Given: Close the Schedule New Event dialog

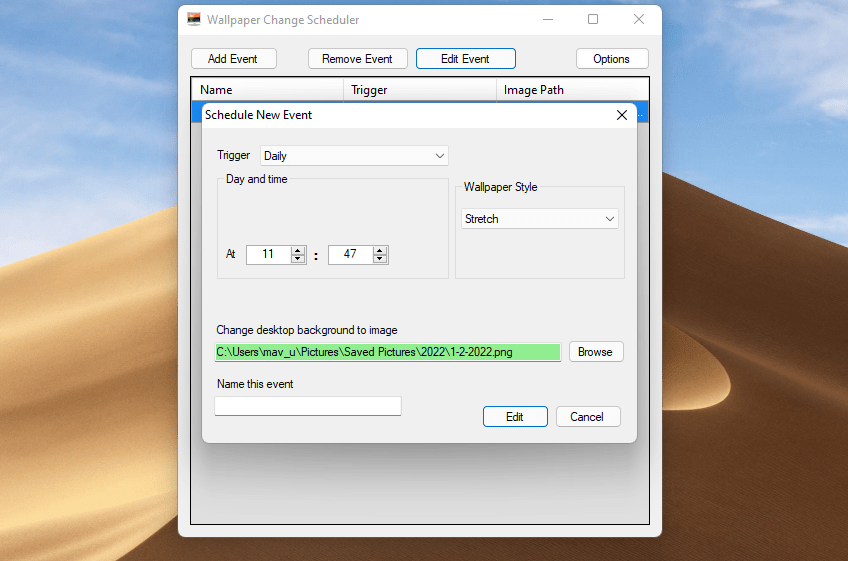Looking at the screenshot, I should [622, 115].
